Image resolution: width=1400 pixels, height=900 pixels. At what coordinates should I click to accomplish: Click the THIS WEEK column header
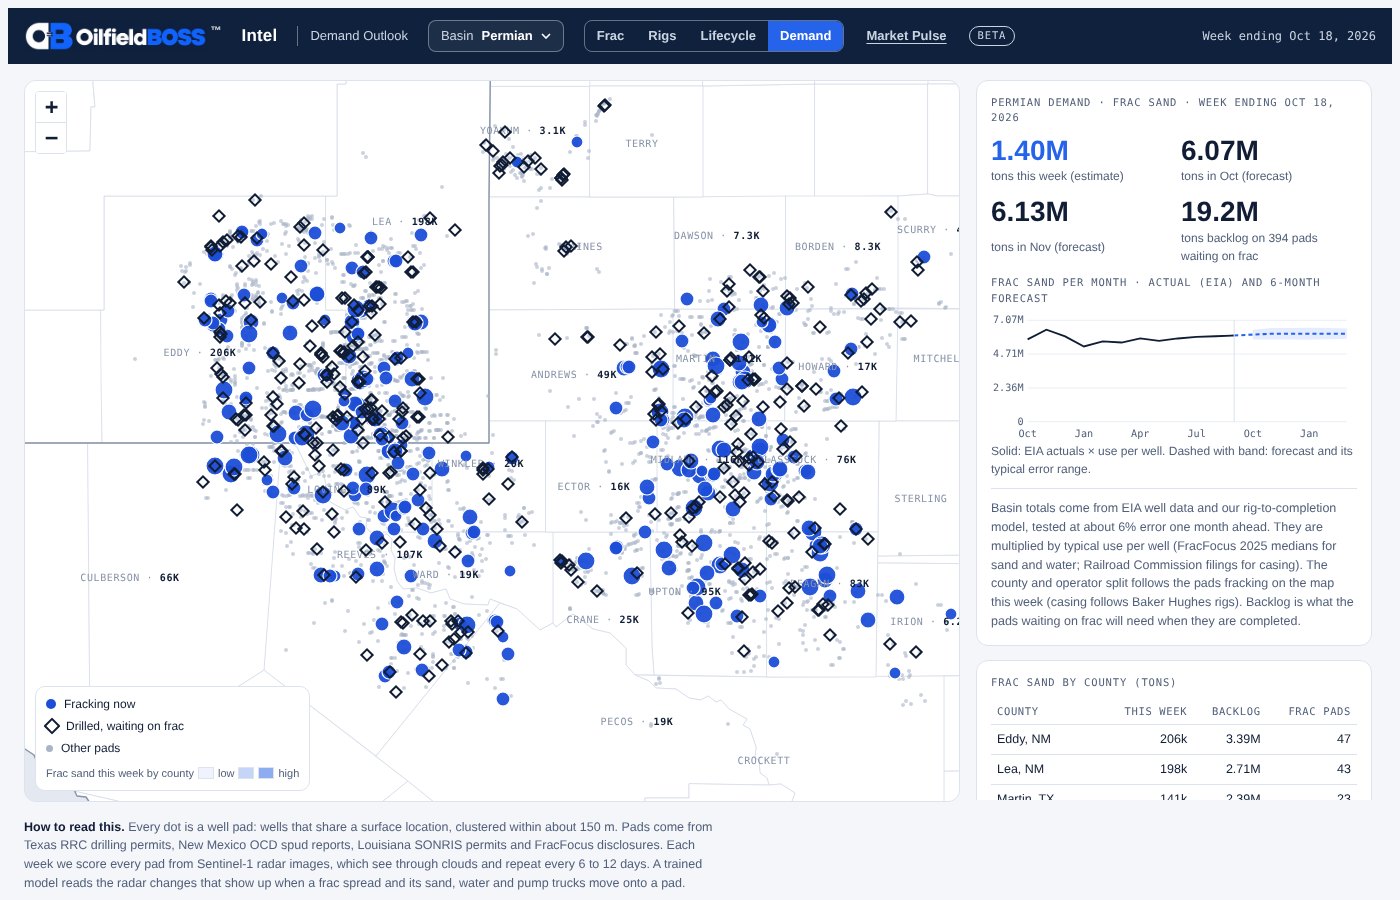(x=1155, y=712)
